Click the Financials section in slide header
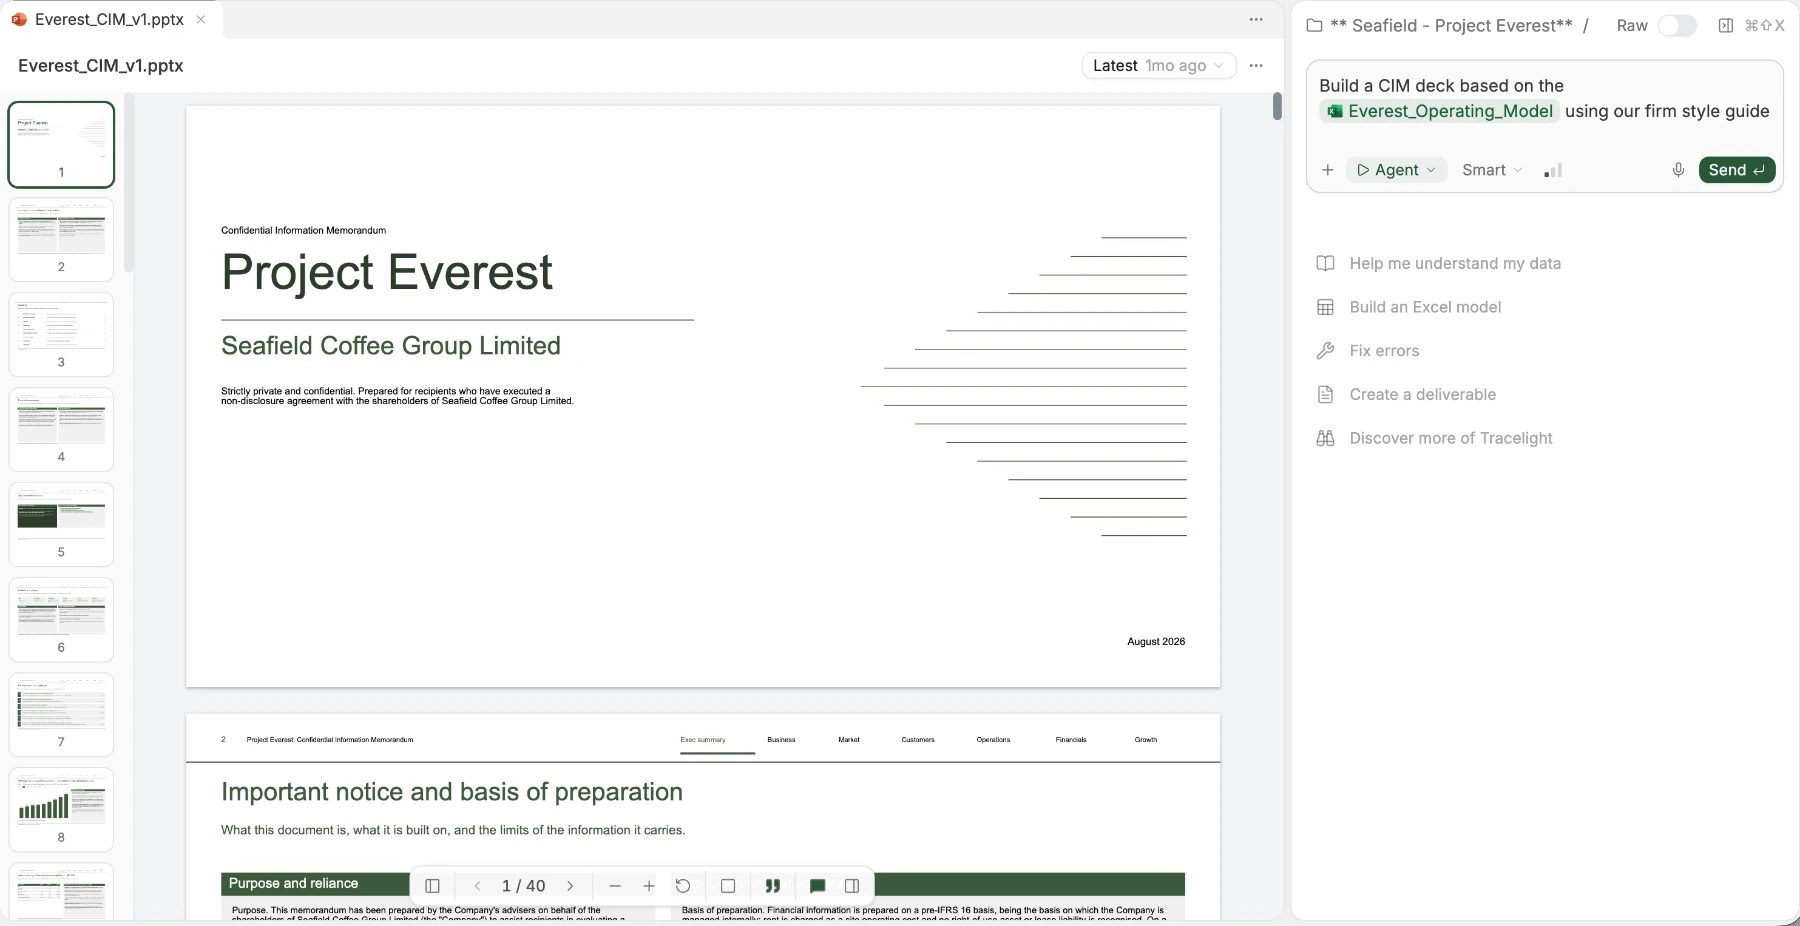This screenshot has width=1800, height=926. coord(1070,740)
